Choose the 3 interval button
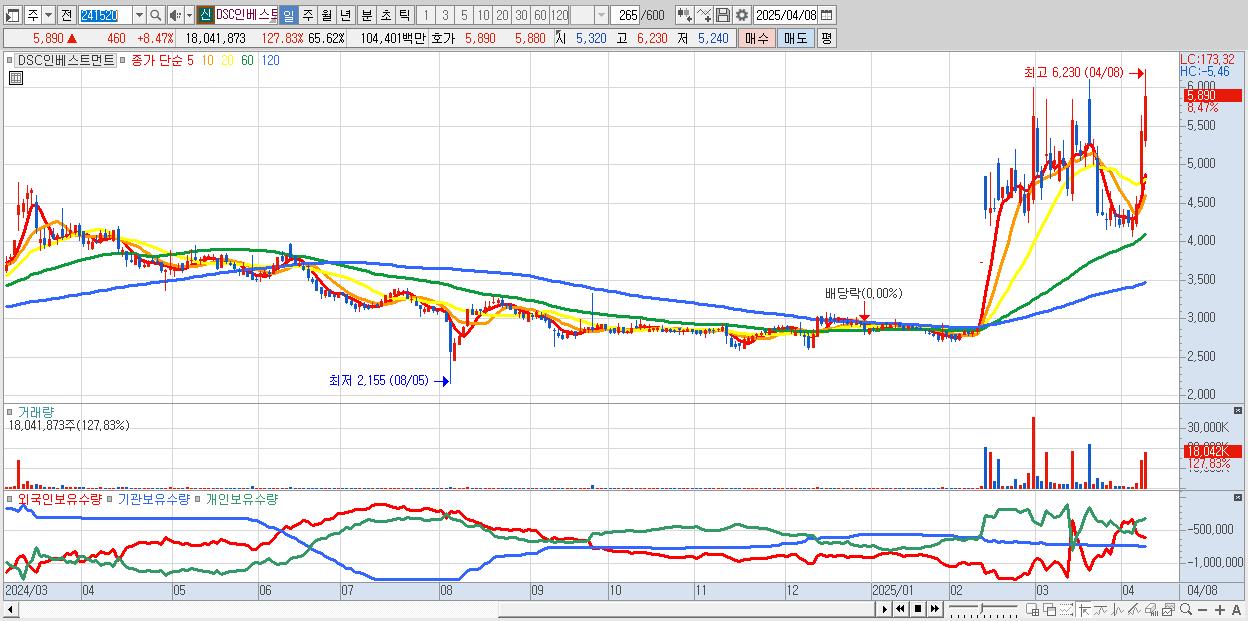Image resolution: width=1248 pixels, height=621 pixels. pos(445,15)
